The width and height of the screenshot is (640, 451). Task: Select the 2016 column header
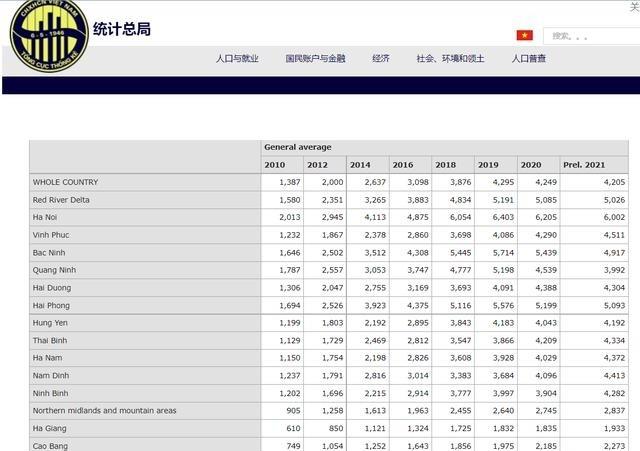(410, 165)
